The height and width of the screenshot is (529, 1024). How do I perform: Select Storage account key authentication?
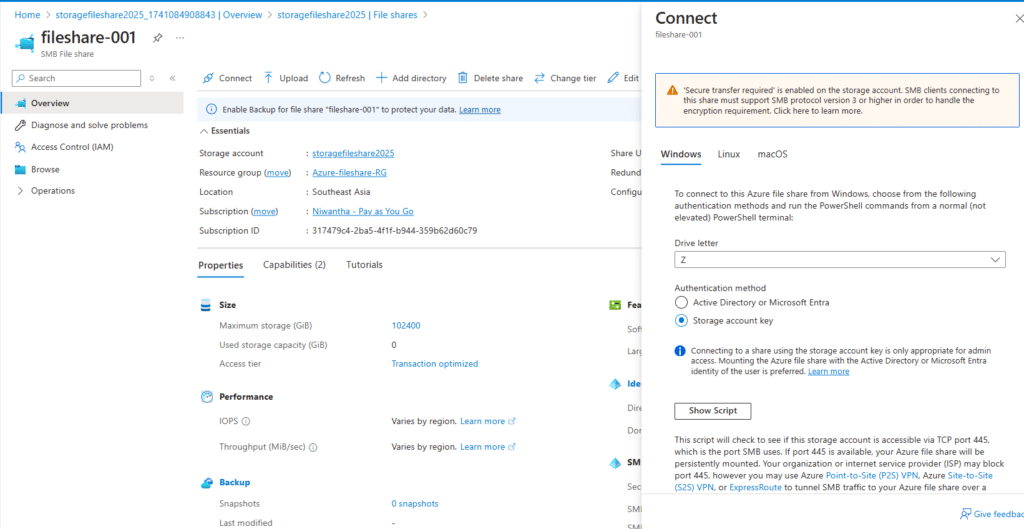pos(682,321)
